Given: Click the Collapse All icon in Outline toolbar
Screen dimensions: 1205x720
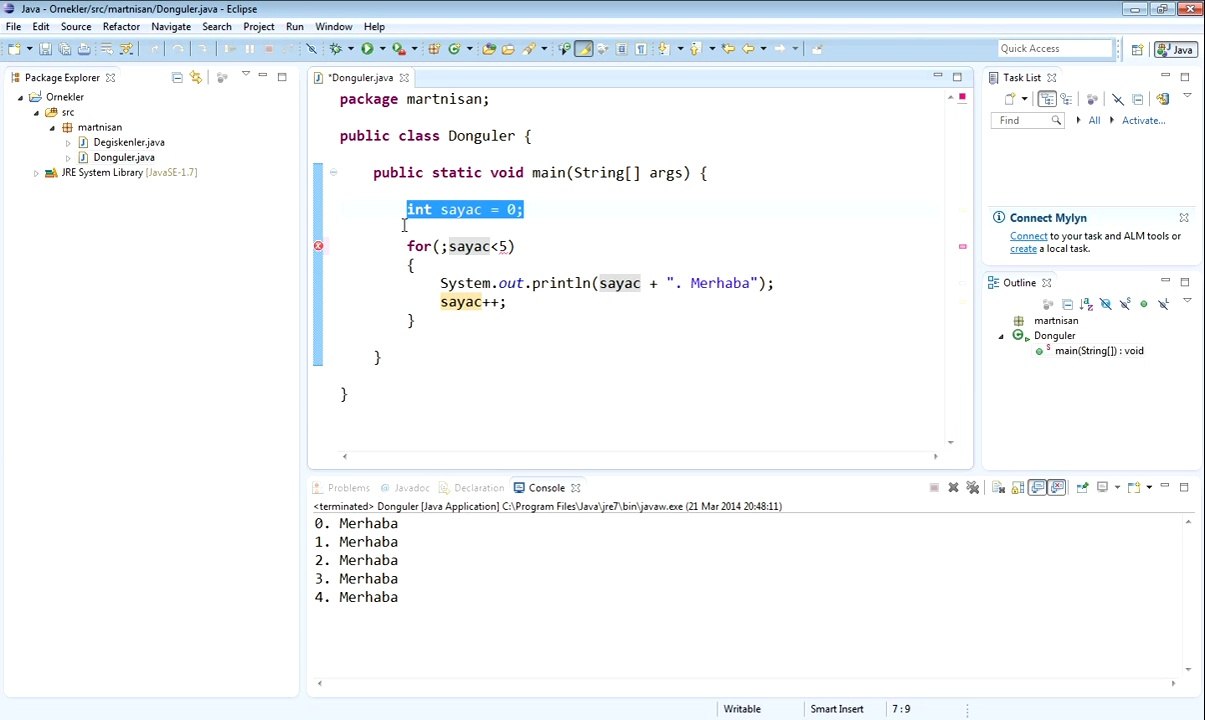Looking at the screenshot, I should (1068, 304).
